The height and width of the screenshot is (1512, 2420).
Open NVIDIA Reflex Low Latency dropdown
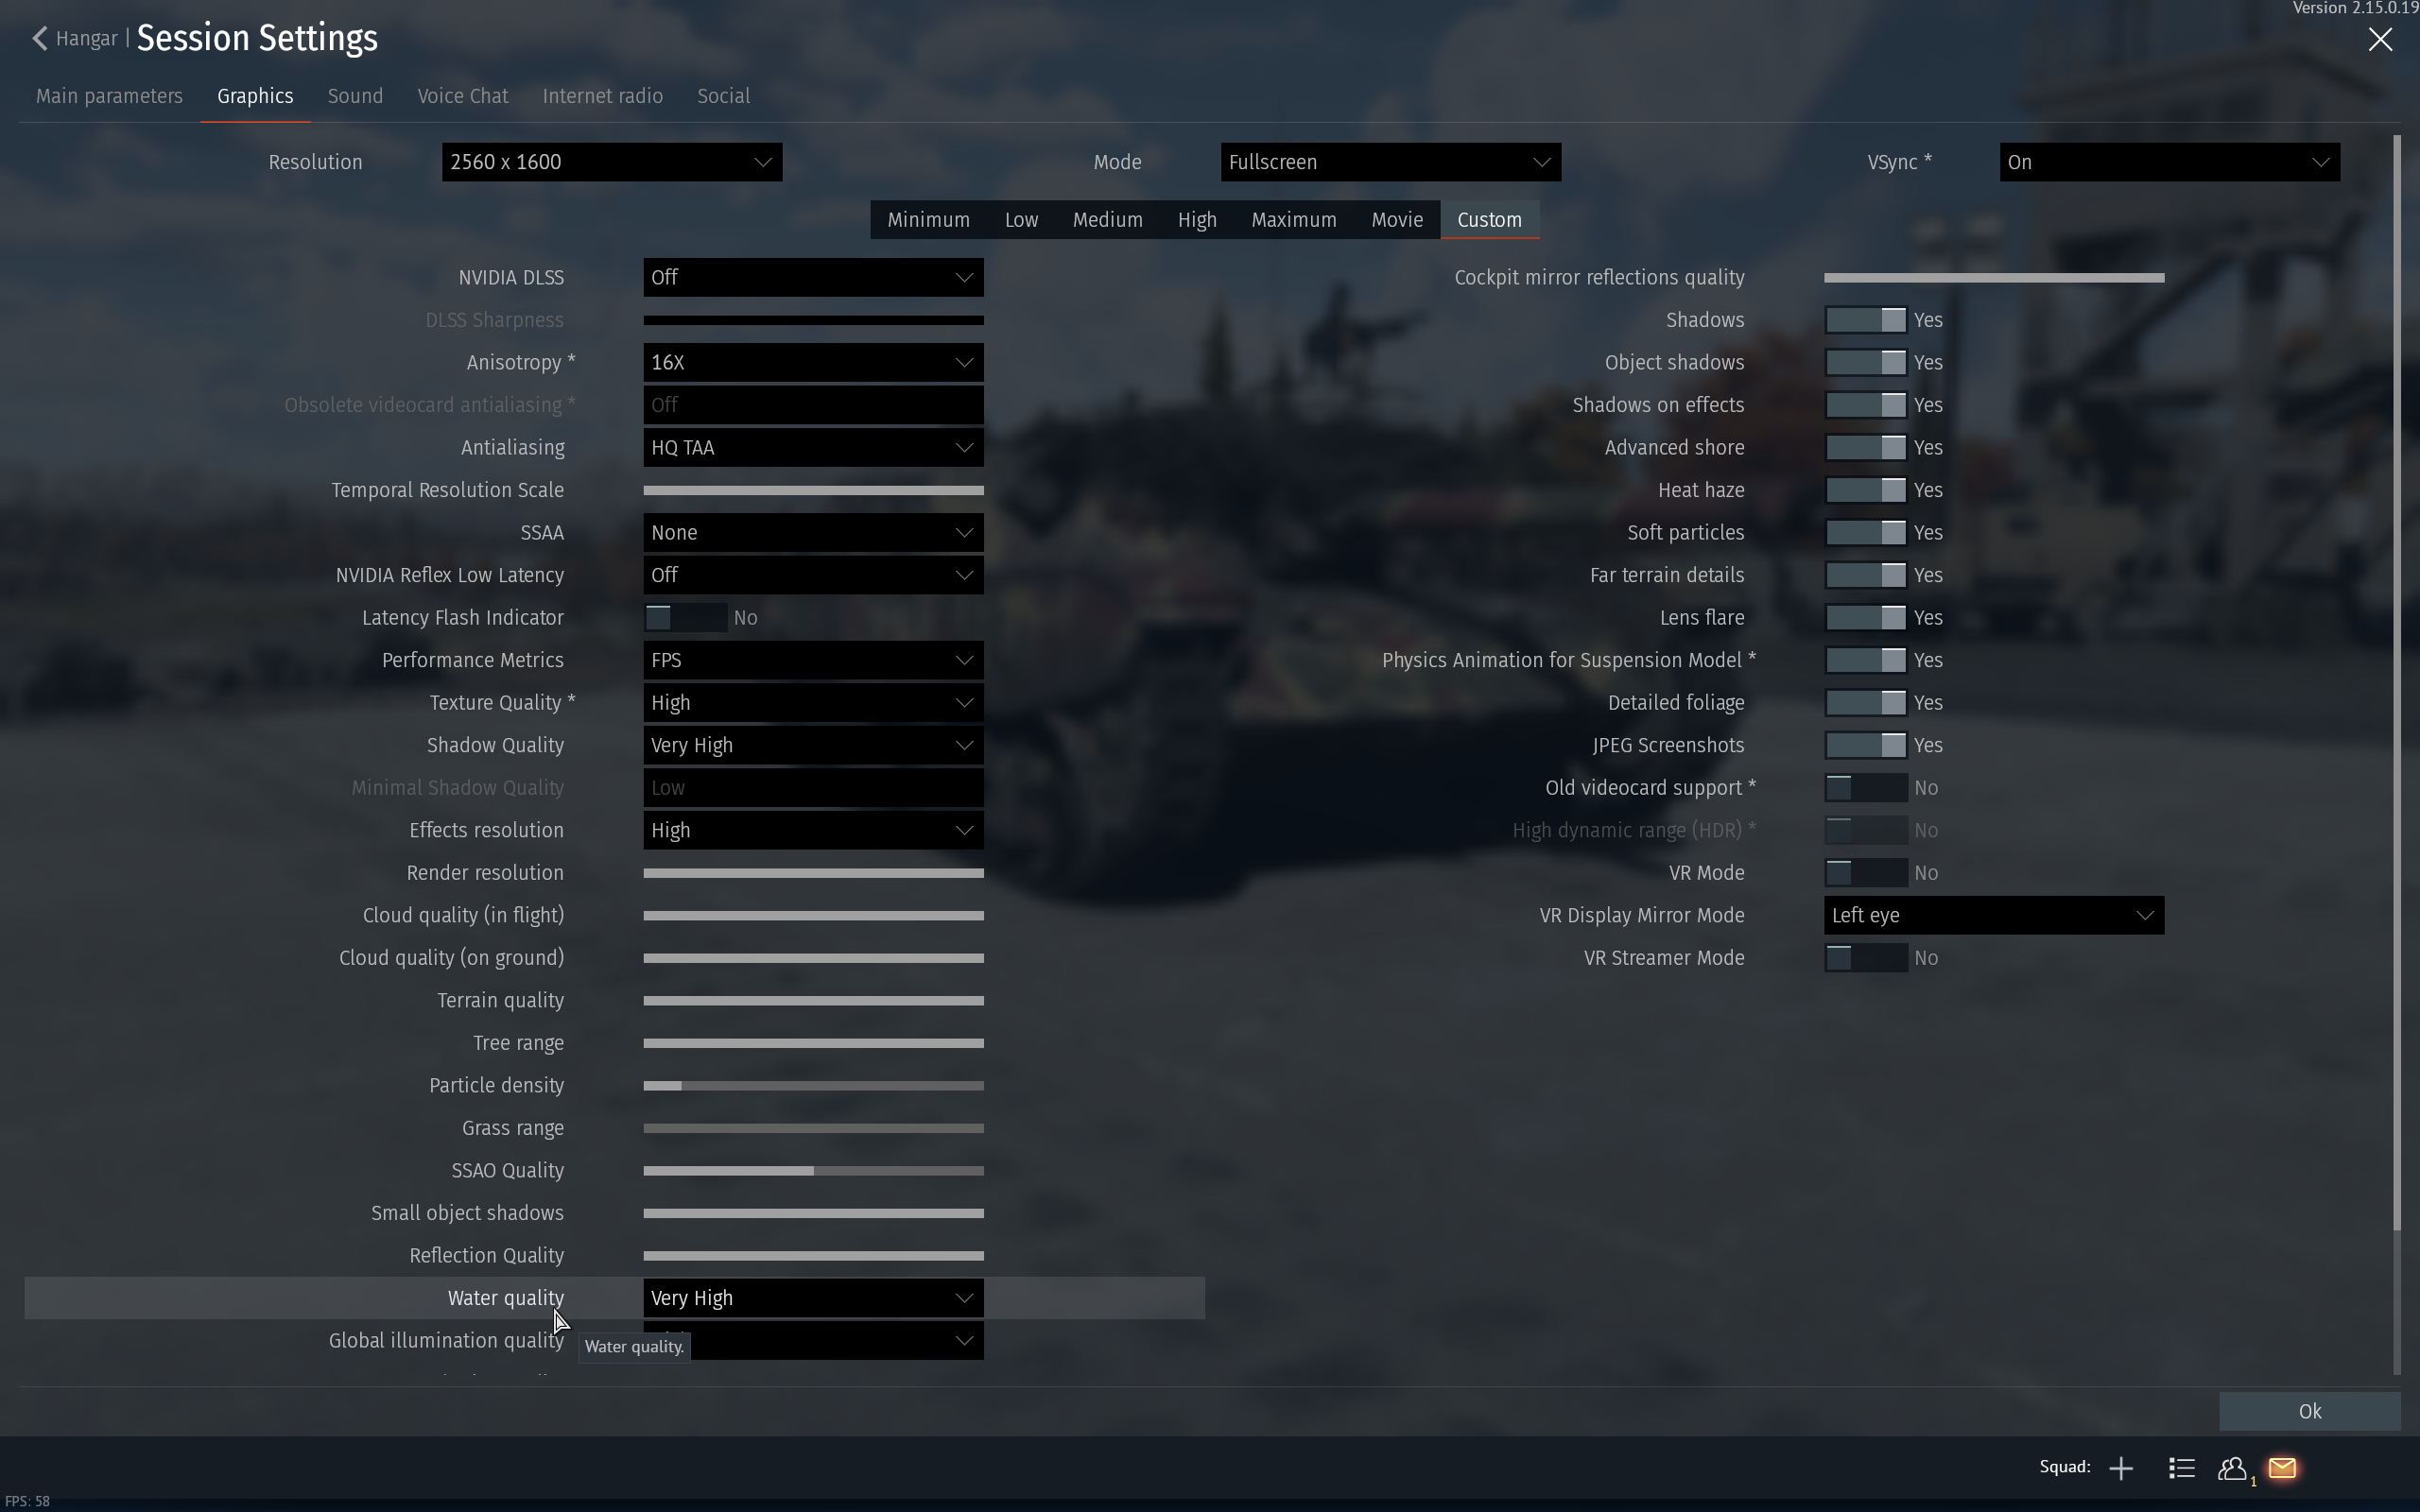(x=813, y=575)
